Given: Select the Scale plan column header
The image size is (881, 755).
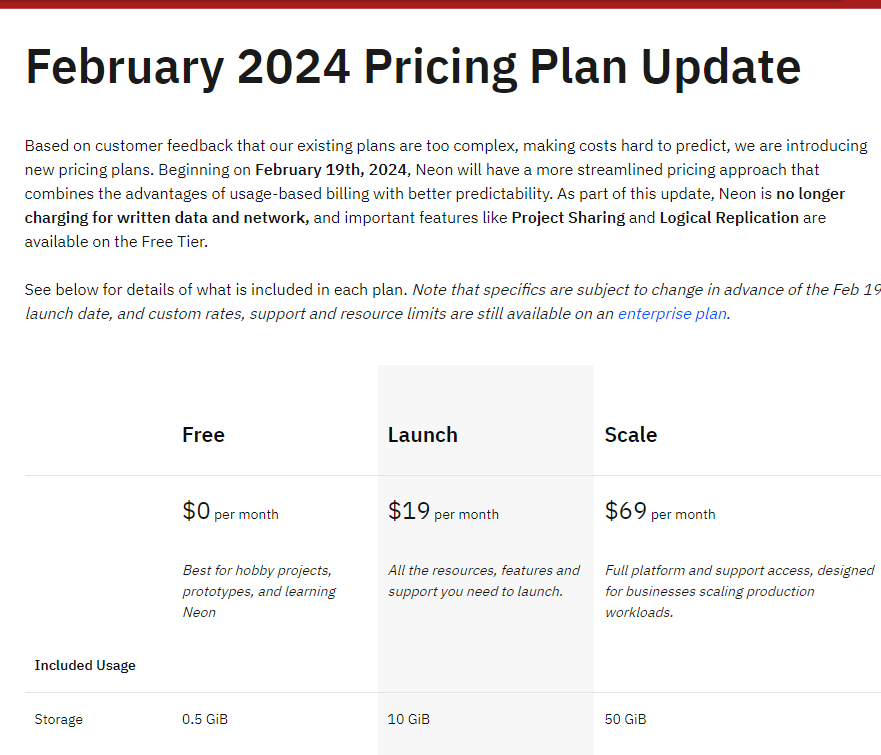Looking at the screenshot, I should [631, 435].
